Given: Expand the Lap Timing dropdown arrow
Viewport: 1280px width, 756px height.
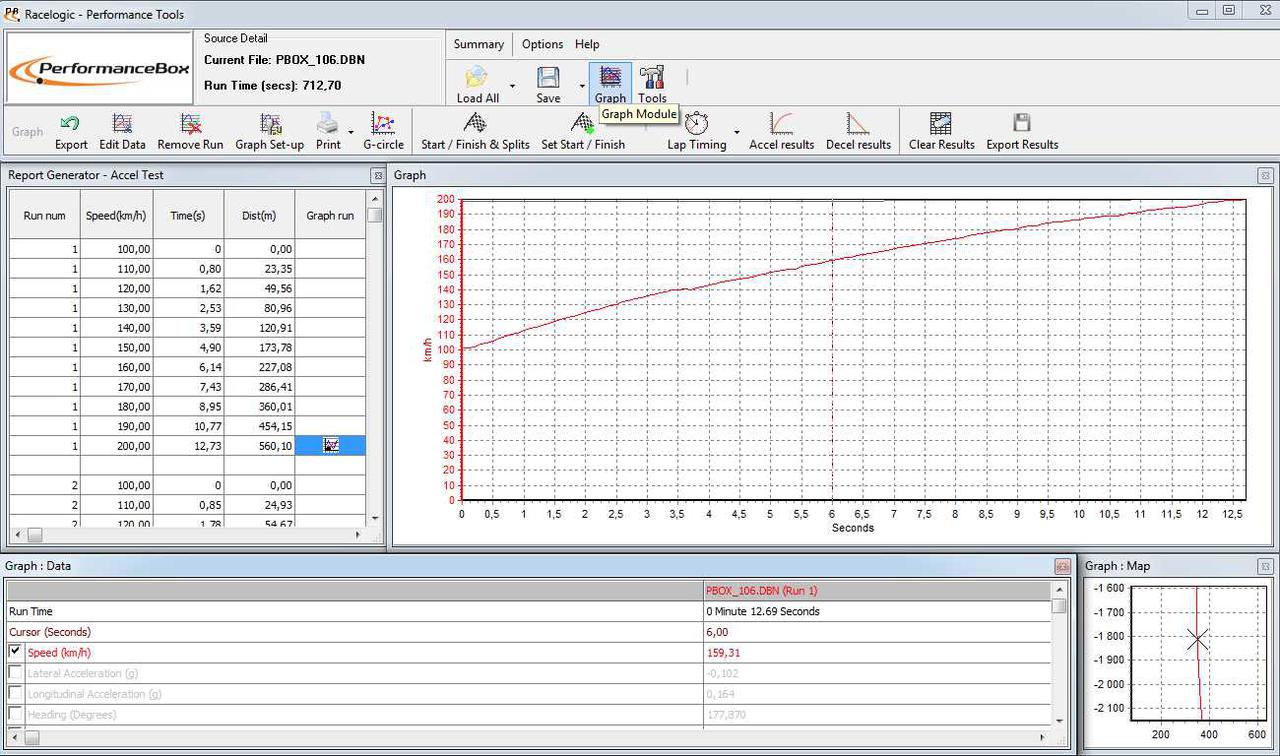Looking at the screenshot, I should click(x=737, y=132).
